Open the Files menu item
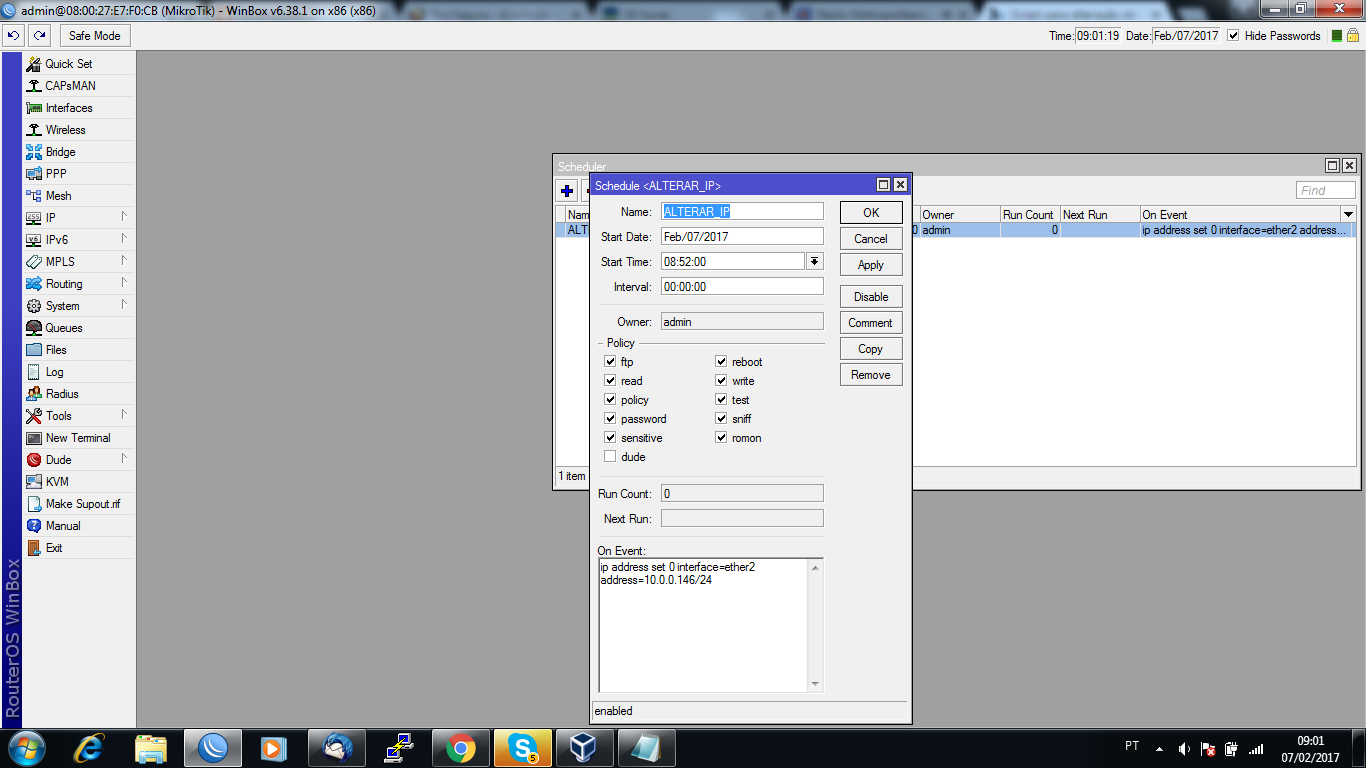The height and width of the screenshot is (768, 1366). 56,349
